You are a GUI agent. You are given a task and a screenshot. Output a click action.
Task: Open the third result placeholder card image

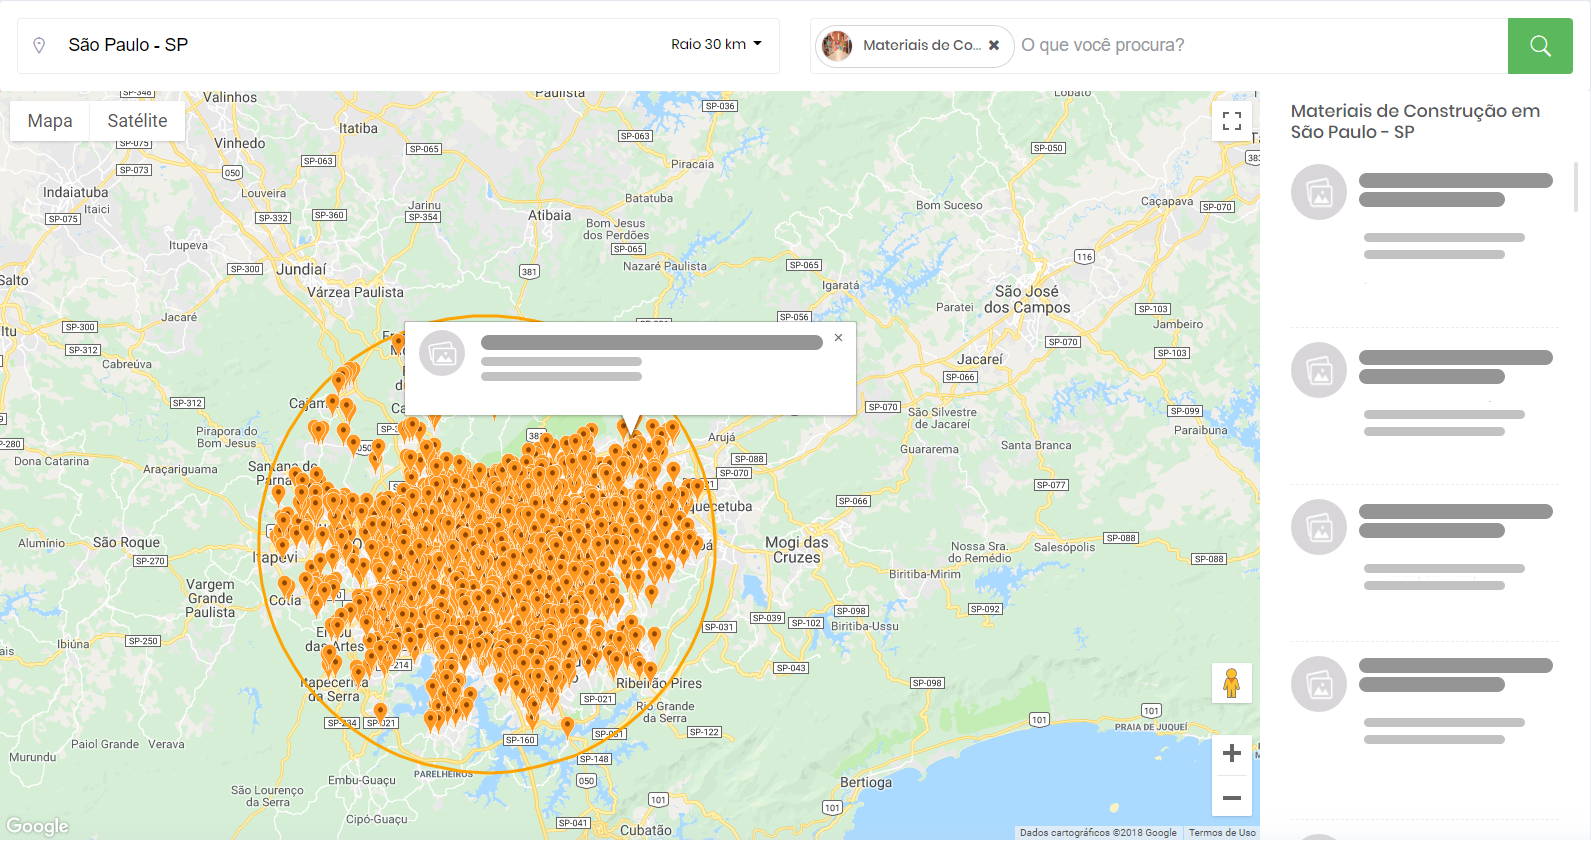pyautogui.click(x=1319, y=527)
